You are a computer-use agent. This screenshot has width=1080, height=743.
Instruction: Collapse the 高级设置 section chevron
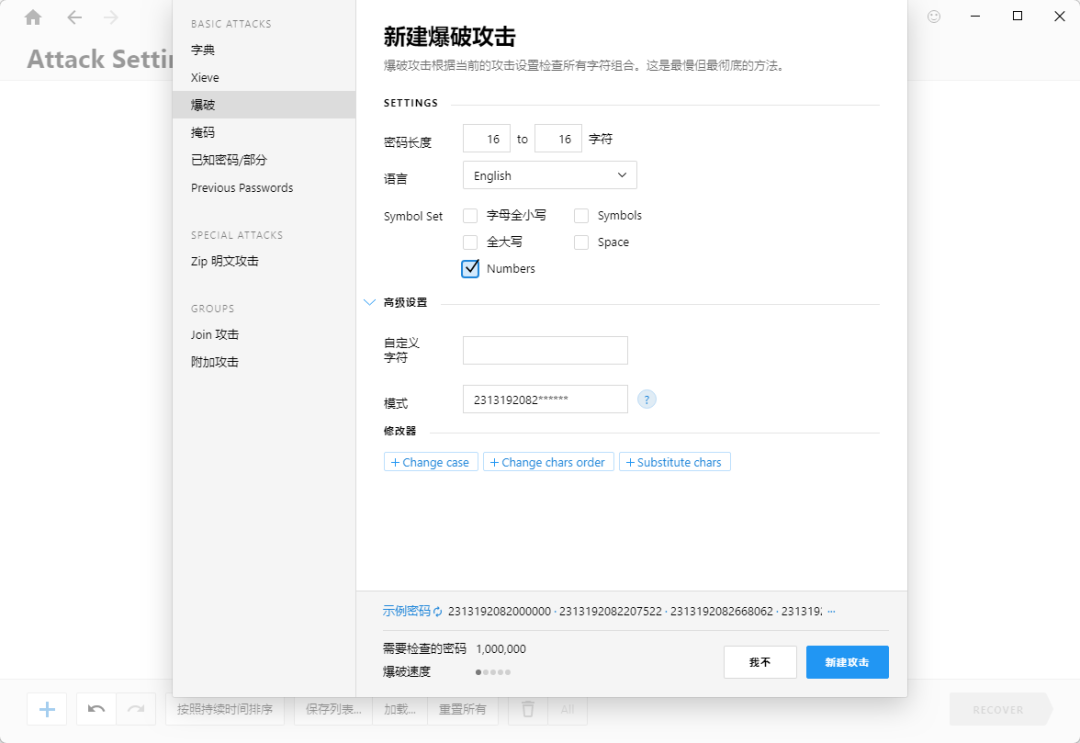[369, 302]
